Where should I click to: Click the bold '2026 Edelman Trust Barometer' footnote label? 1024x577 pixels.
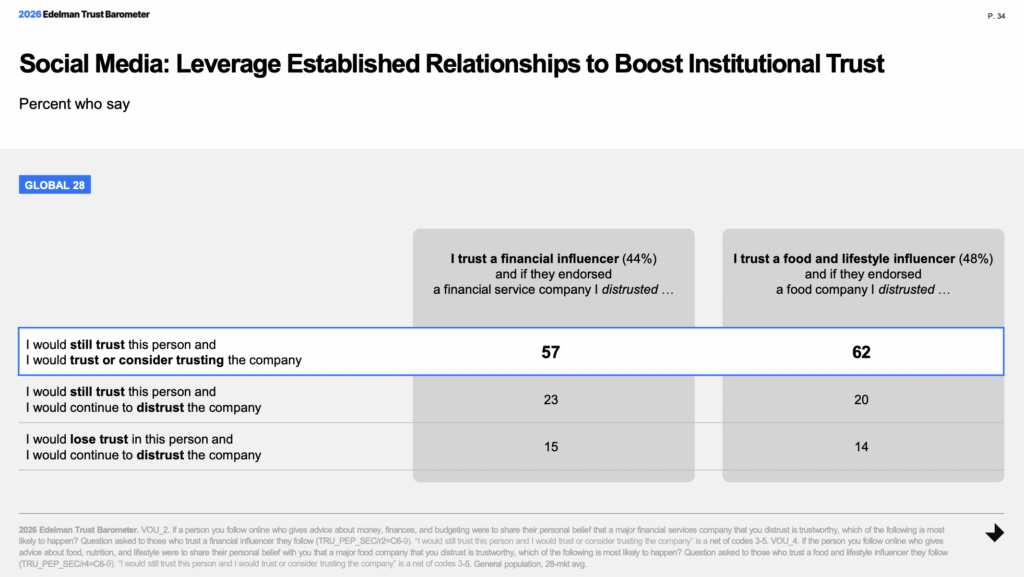click(66, 528)
